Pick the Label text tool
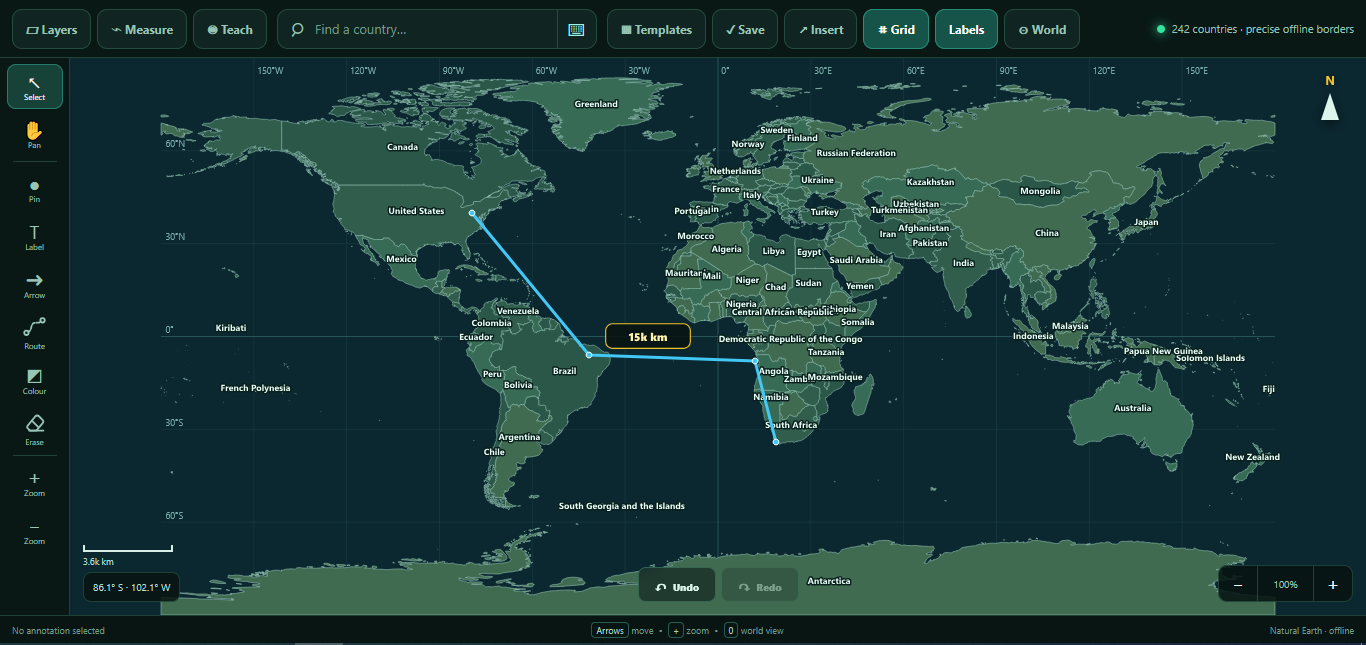Image resolution: width=1366 pixels, height=645 pixels. (35, 238)
